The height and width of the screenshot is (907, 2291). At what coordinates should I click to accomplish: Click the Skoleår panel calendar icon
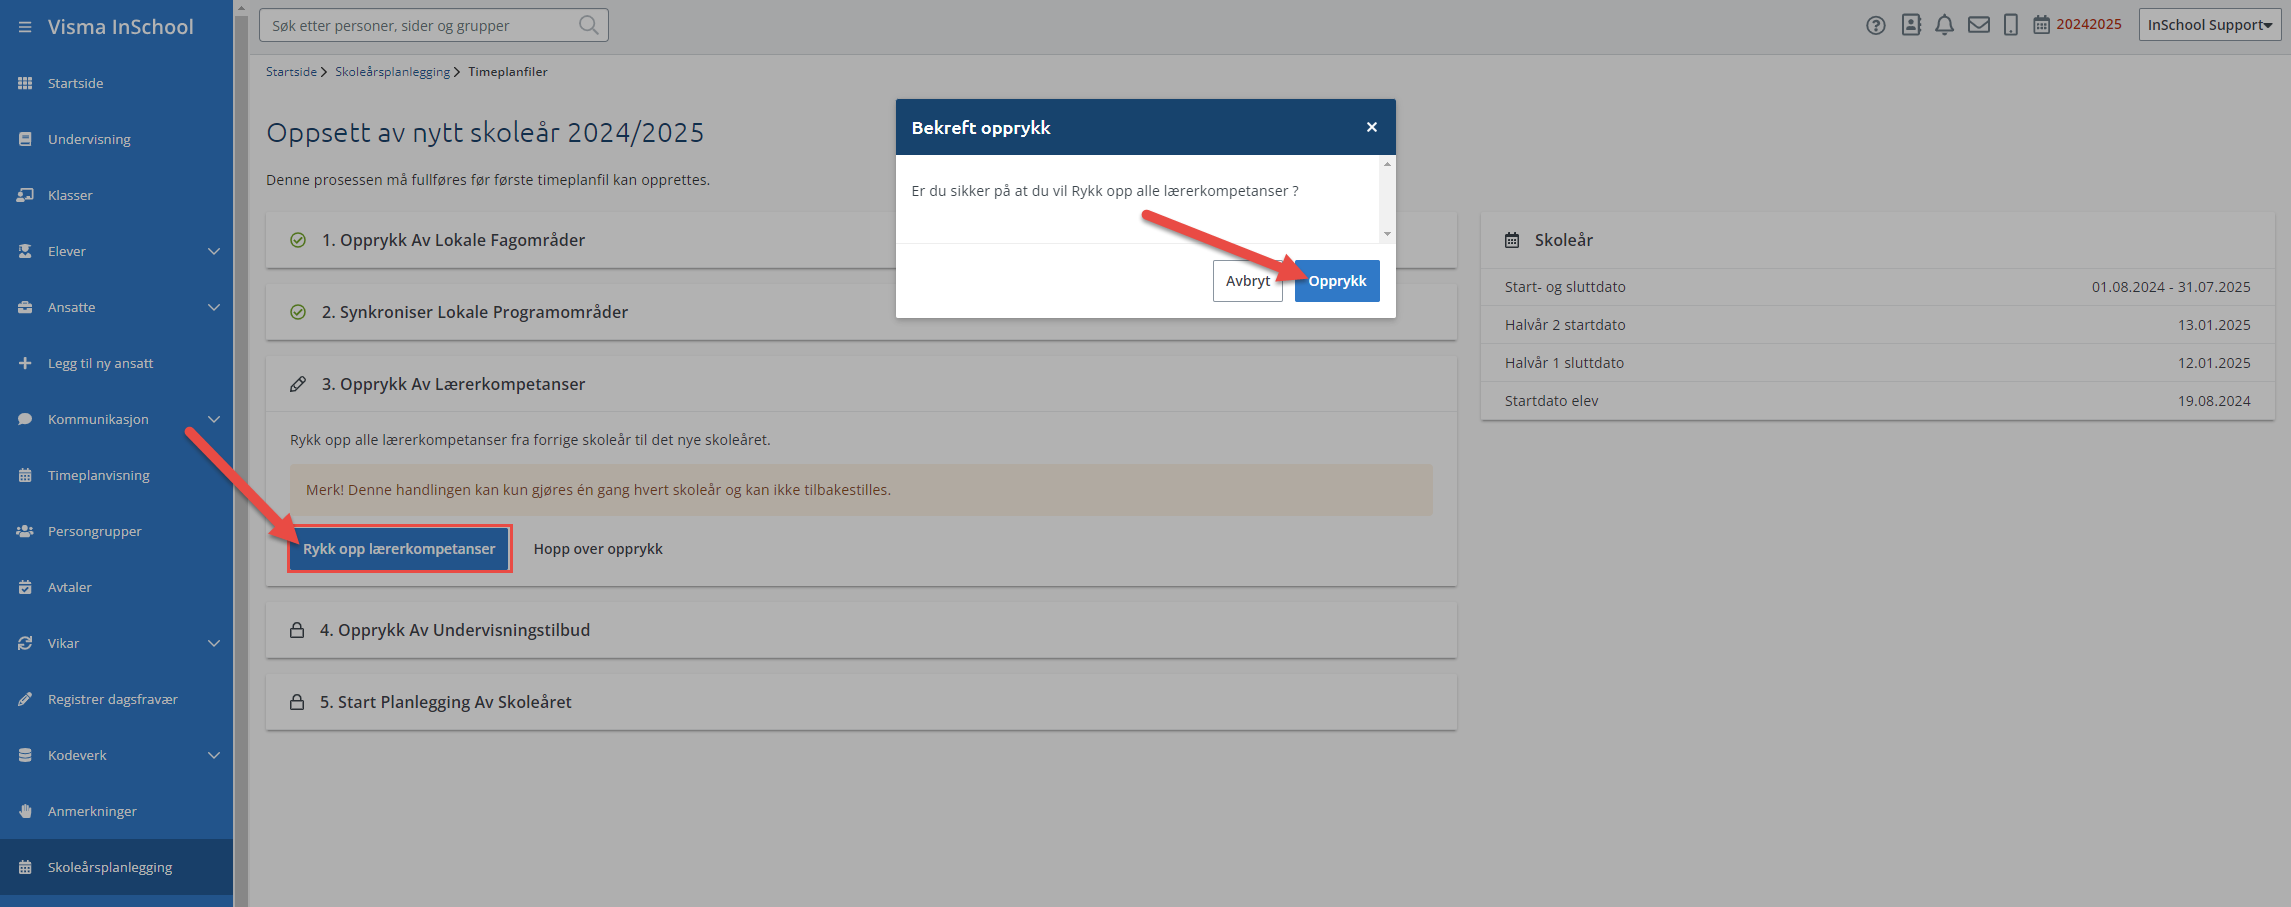1512,240
